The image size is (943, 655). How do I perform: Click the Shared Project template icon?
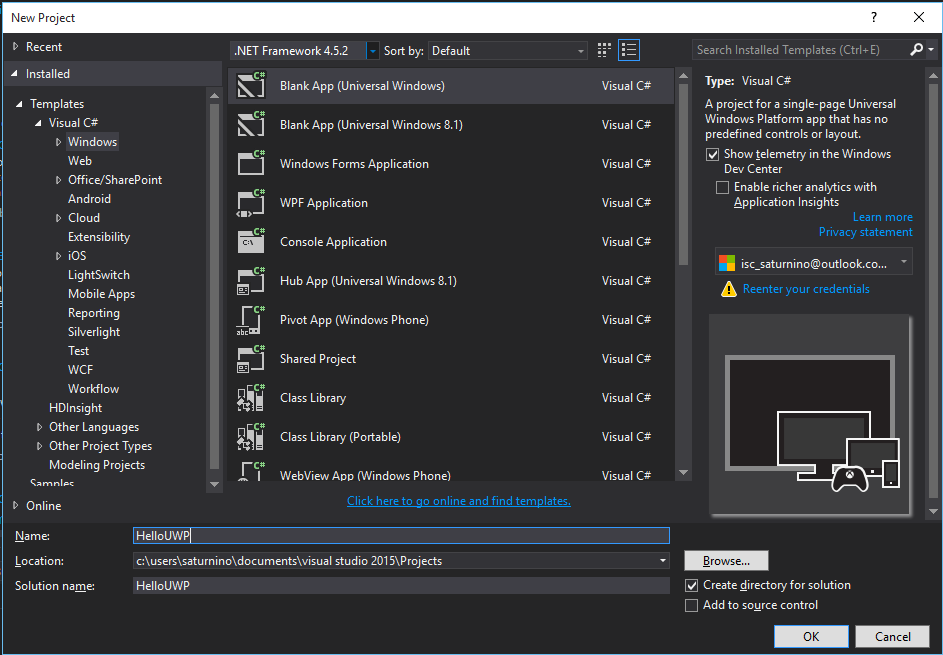tap(251, 359)
